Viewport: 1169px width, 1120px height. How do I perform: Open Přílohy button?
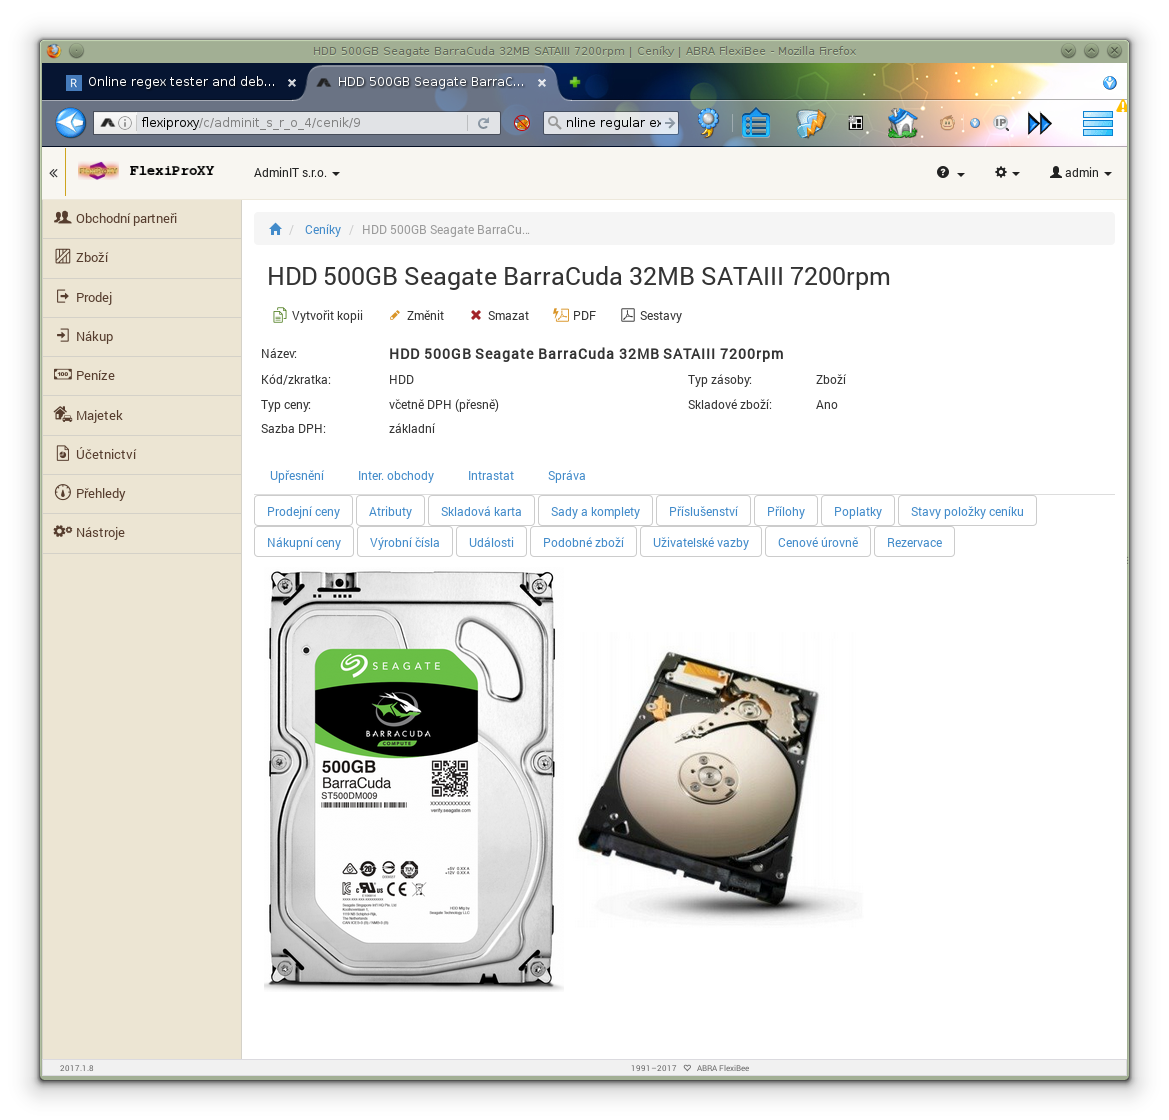click(786, 512)
